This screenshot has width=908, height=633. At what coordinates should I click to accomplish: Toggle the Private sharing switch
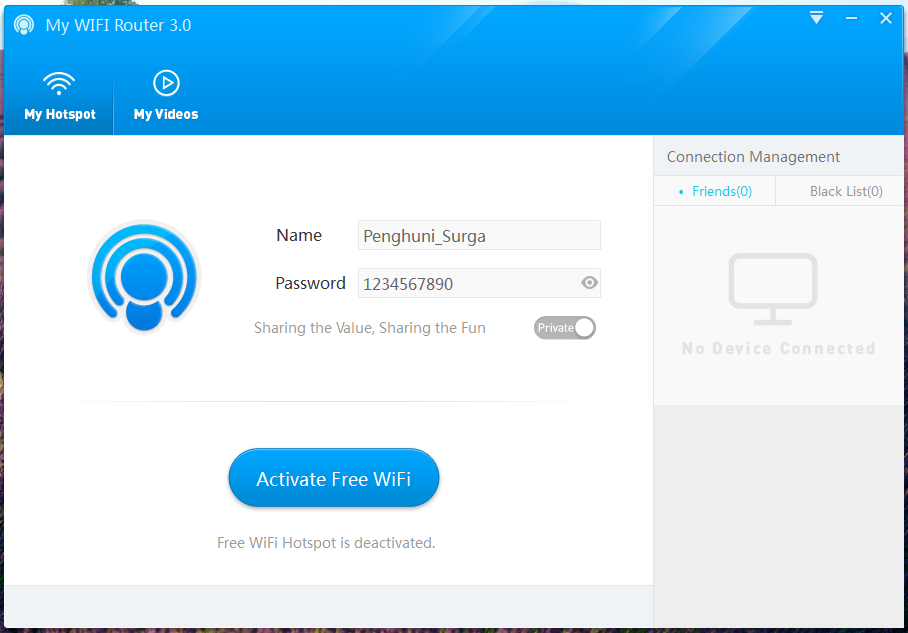click(565, 328)
